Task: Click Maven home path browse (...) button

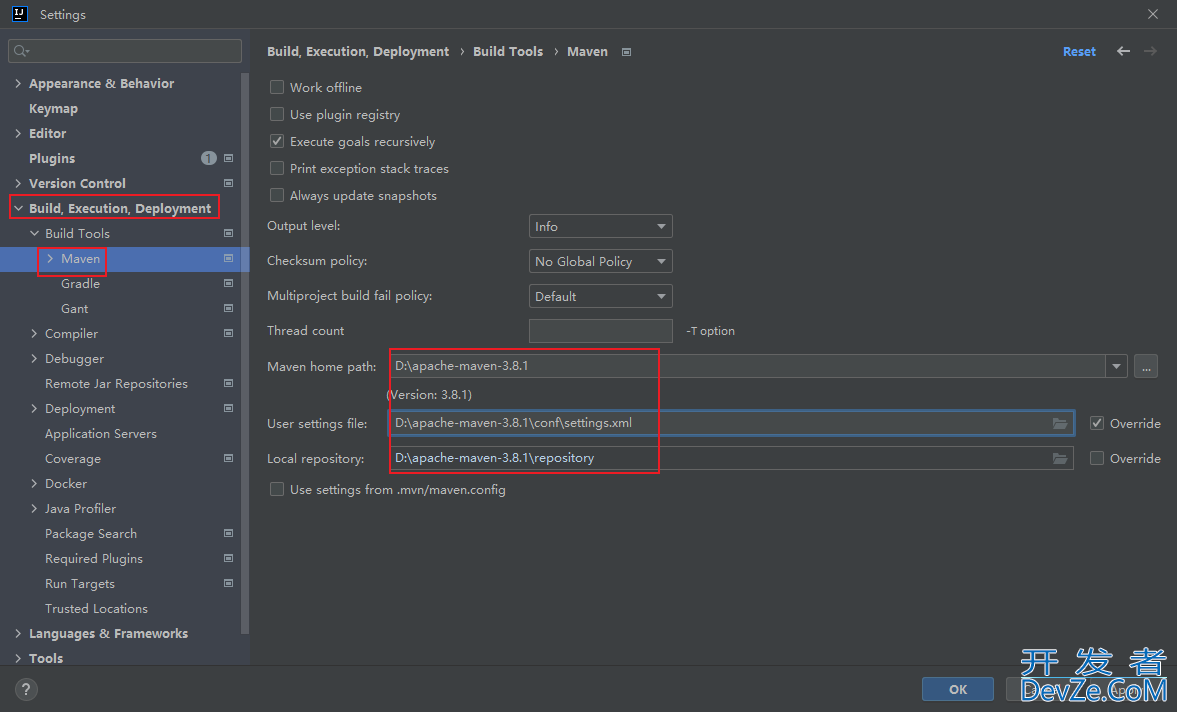Action: click(1145, 366)
